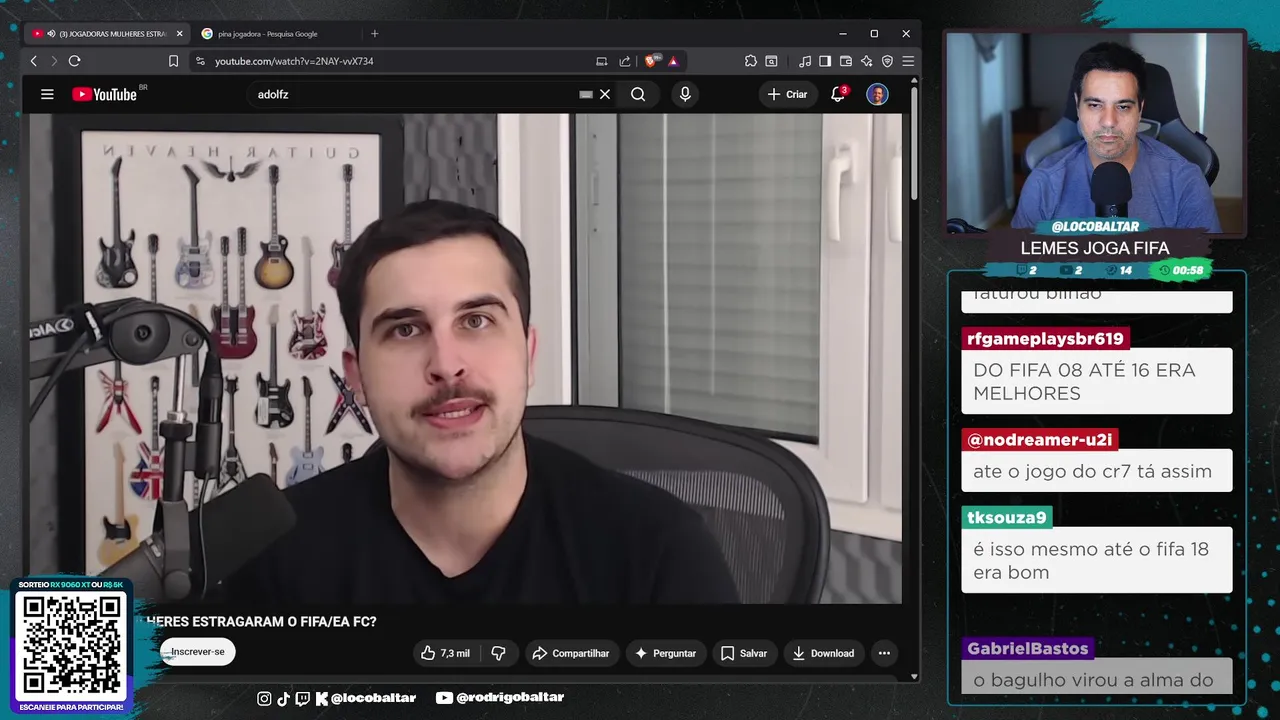This screenshot has height=720, width=1280.
Task: Download the video
Action: pos(823,653)
